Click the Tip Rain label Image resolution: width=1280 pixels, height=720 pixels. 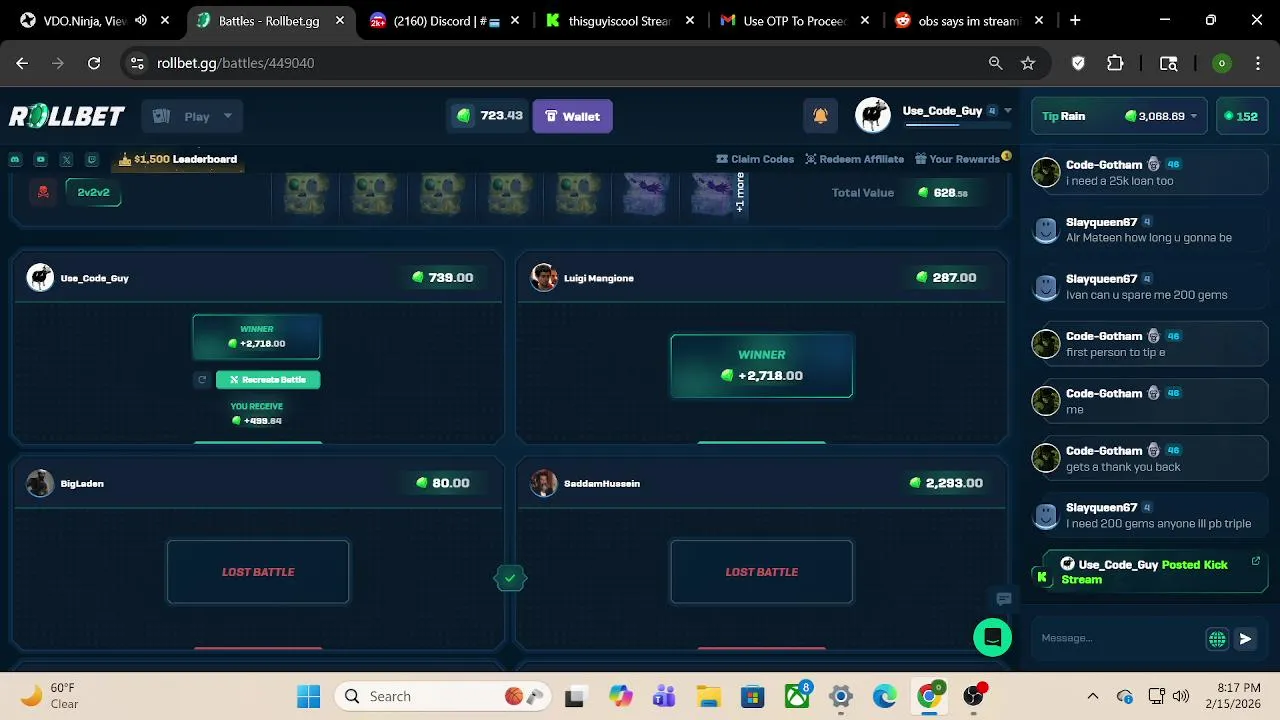click(1063, 116)
